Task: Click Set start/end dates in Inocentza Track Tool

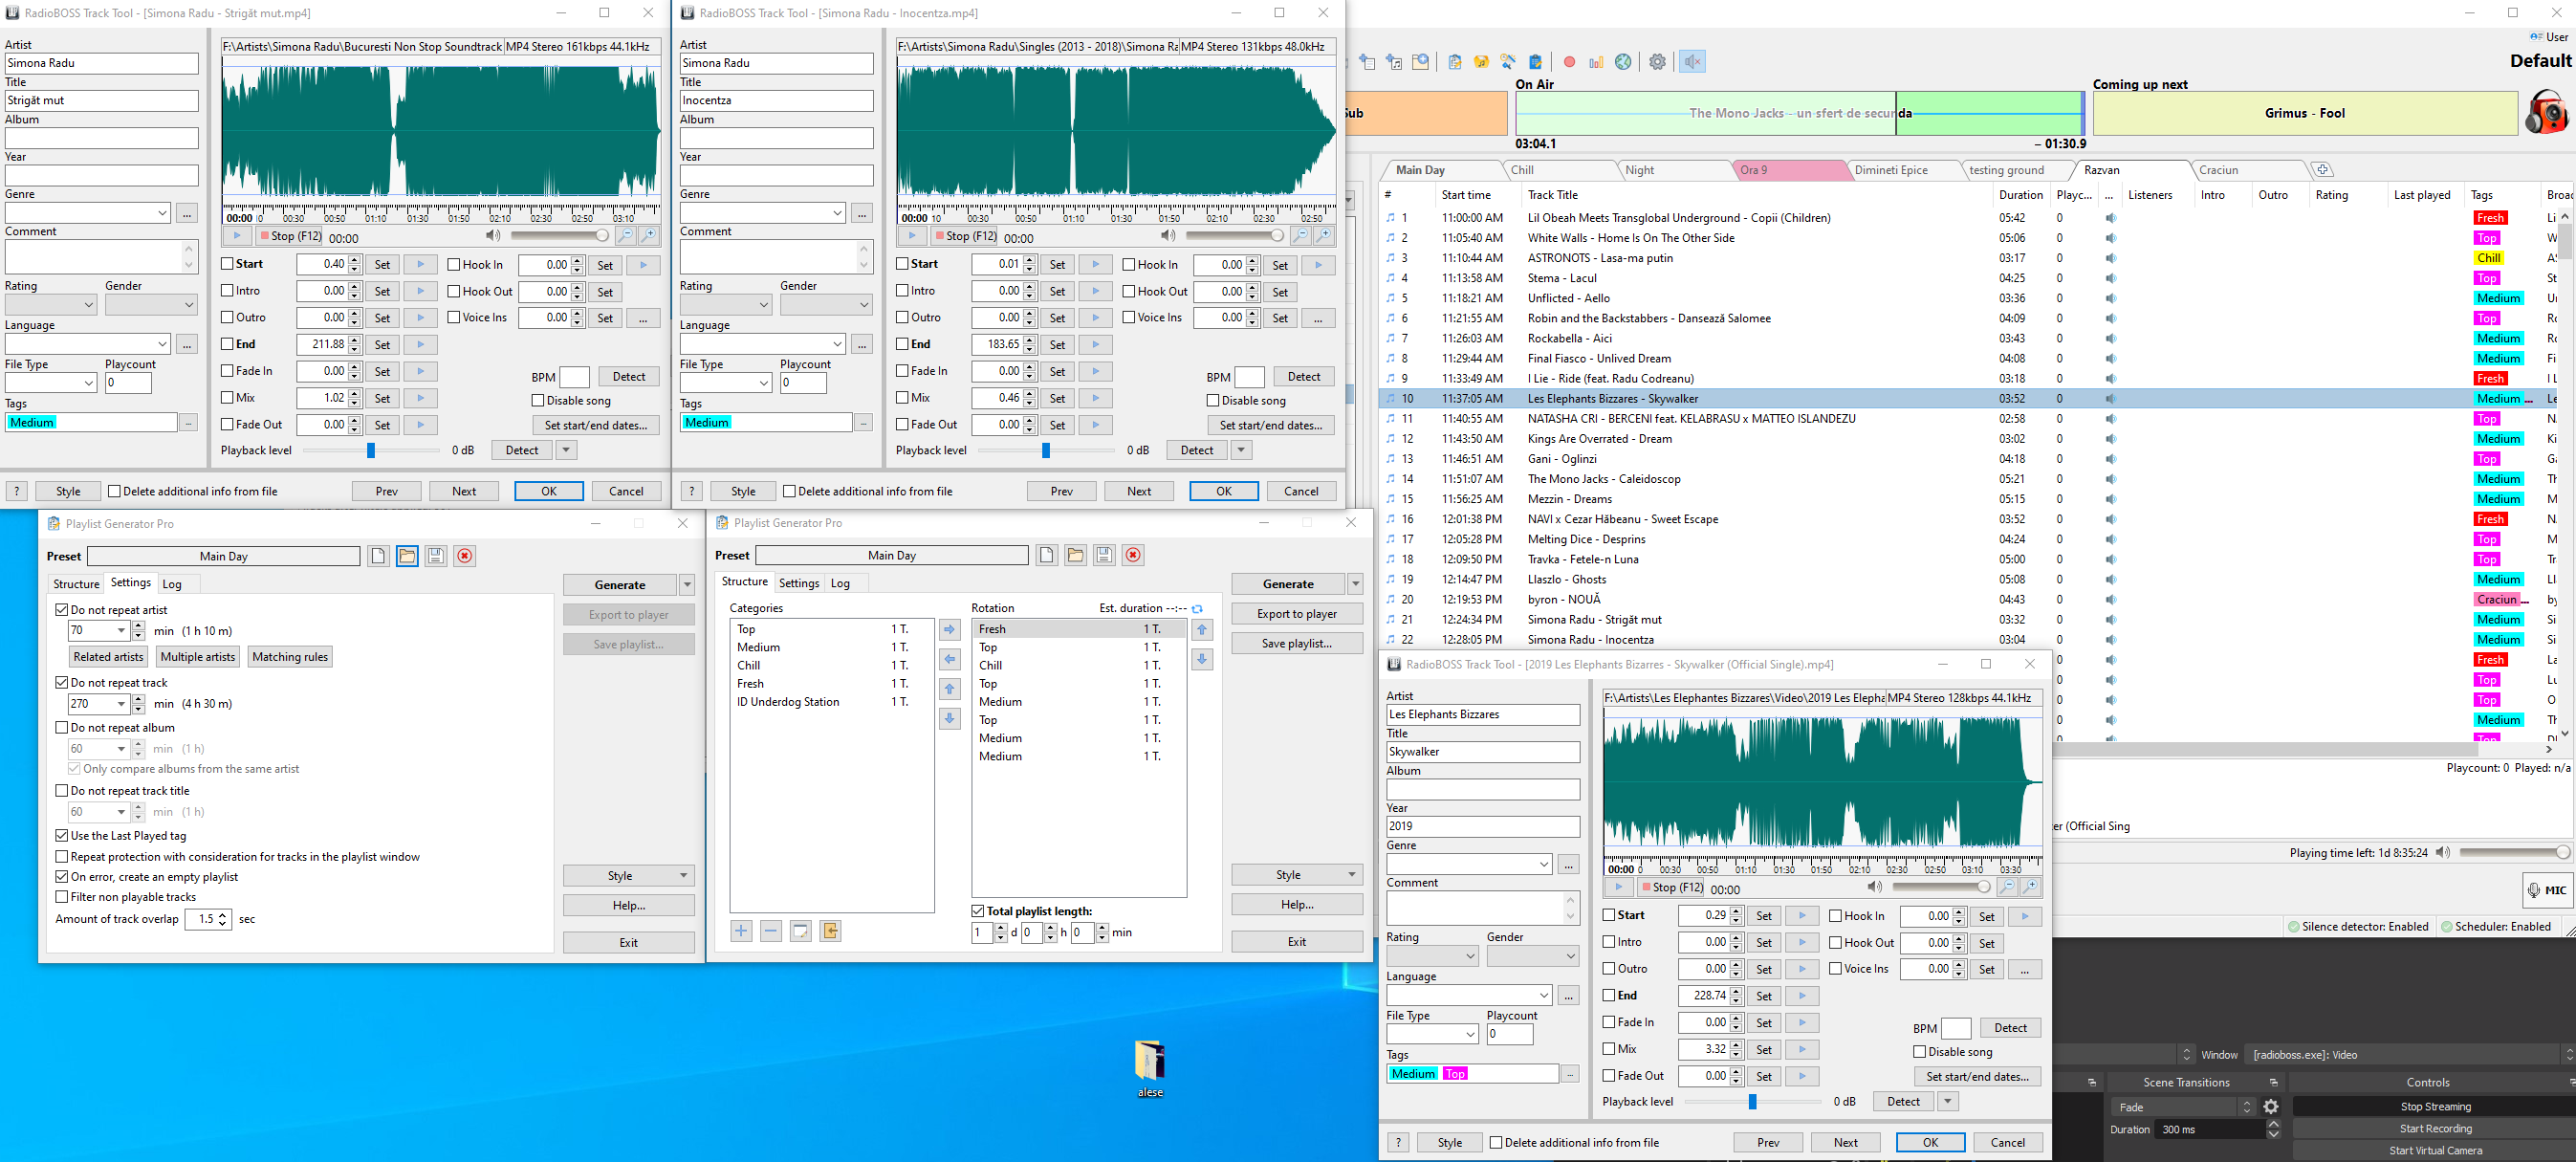Action: [1271, 425]
